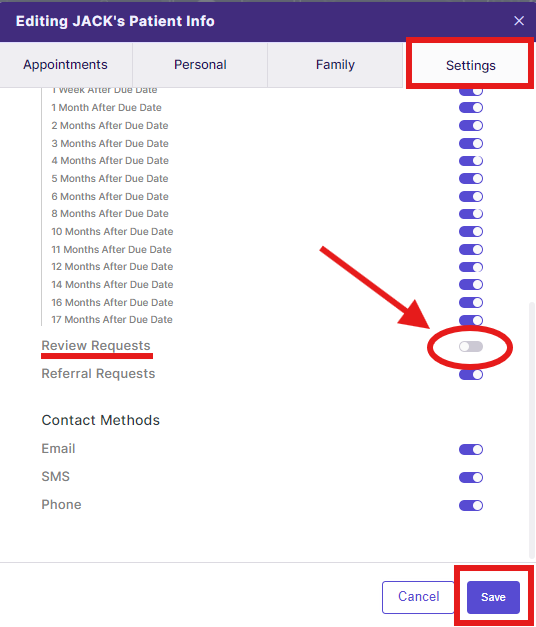Close the Editing JACK's Patient Info dialog

pos(519,21)
